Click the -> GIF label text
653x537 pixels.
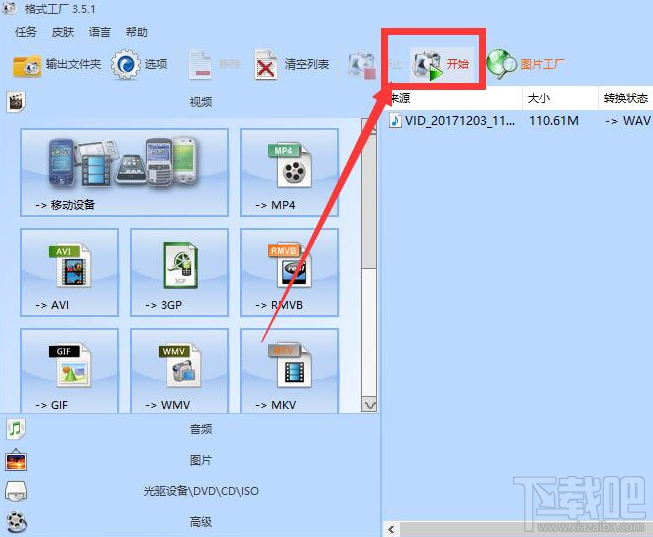pos(52,405)
